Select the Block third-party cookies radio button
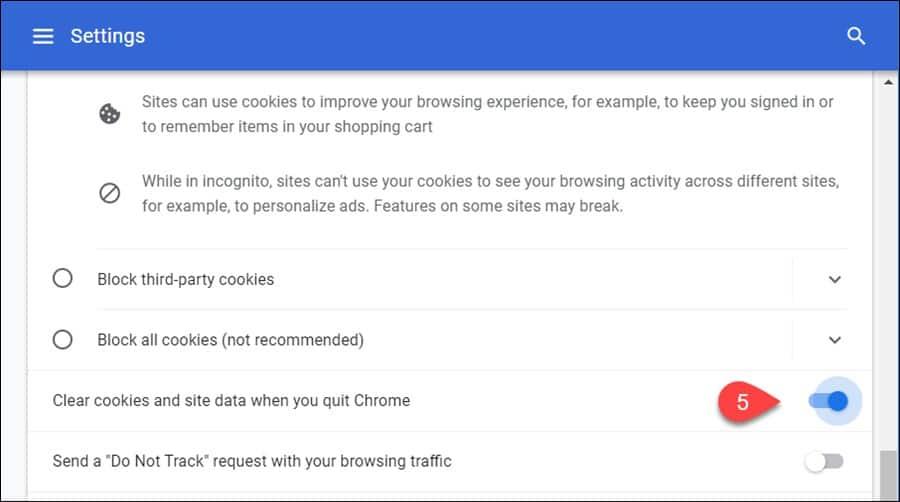 pos(63,279)
